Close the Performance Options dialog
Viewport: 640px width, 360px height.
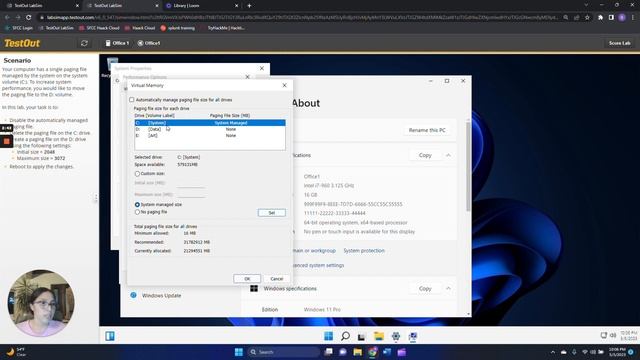click(x=247, y=77)
